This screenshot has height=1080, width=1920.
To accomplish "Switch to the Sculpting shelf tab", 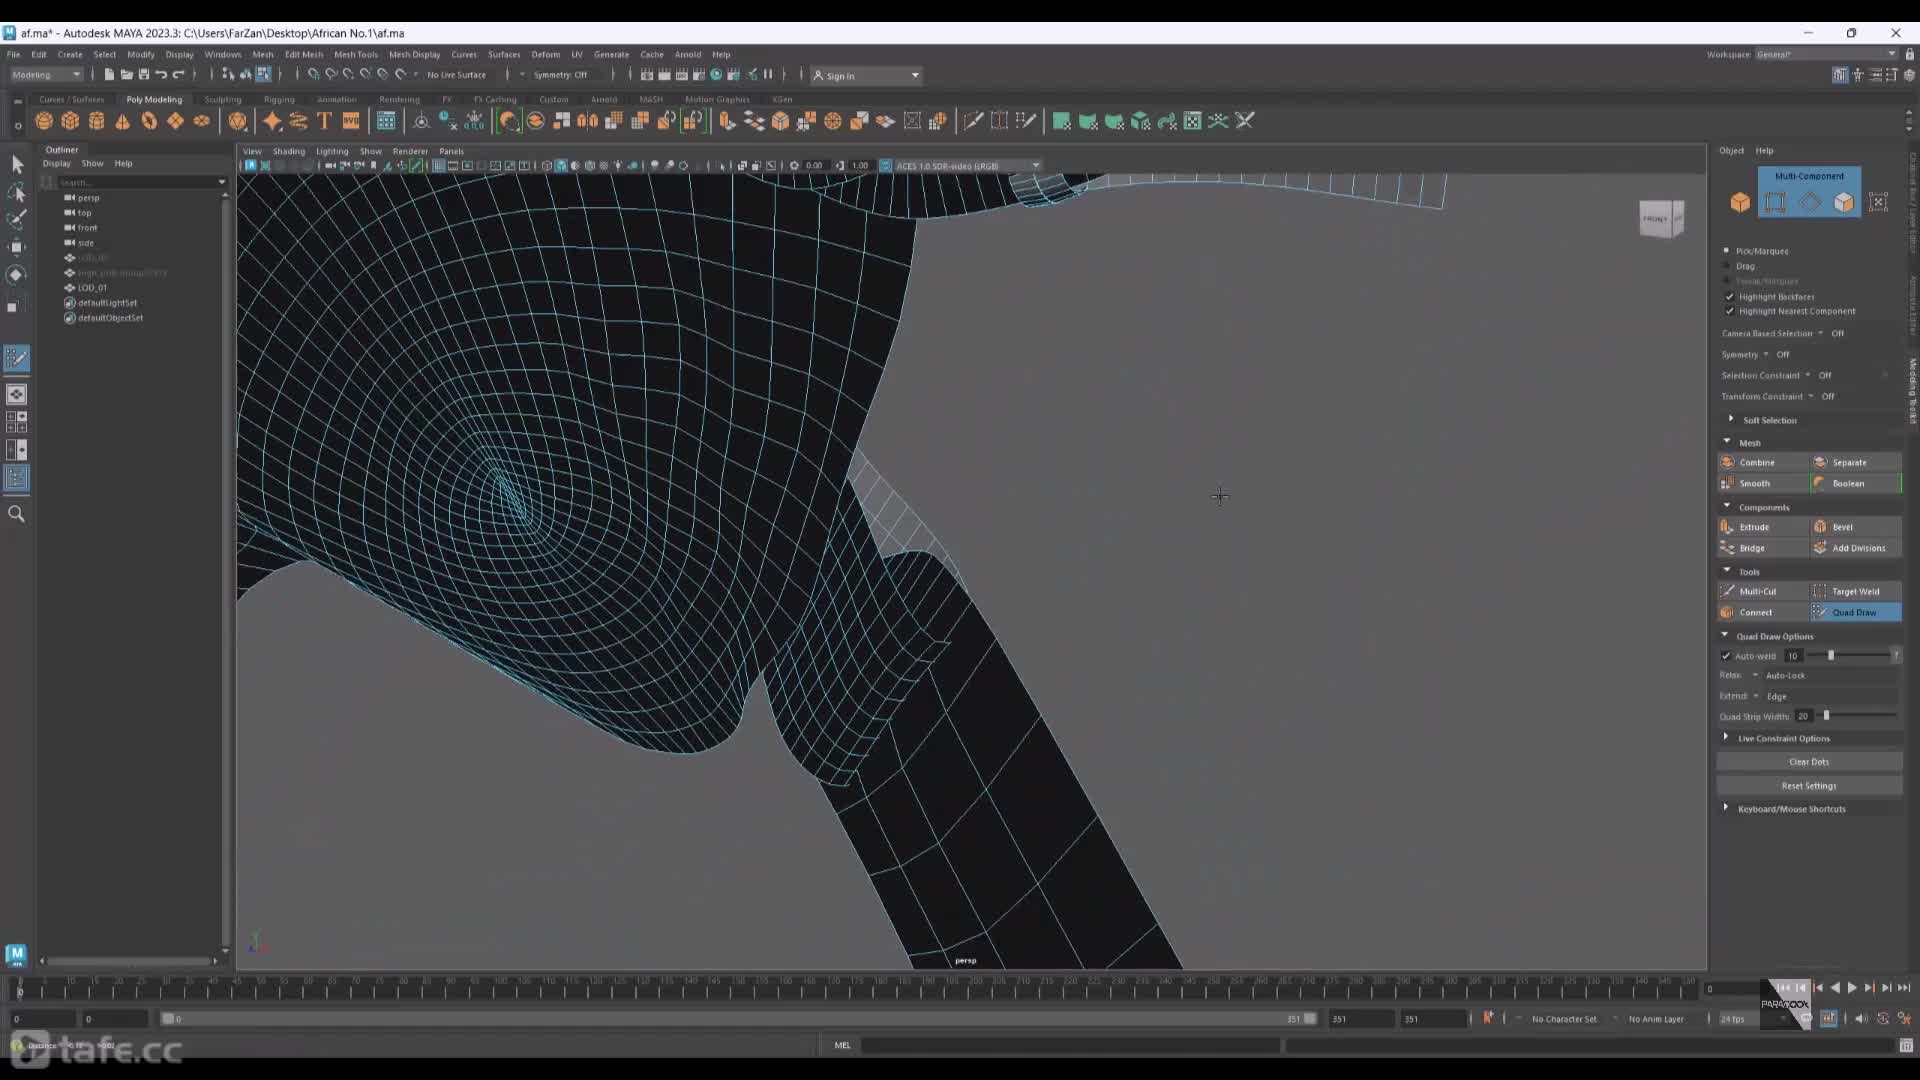I will click(x=223, y=99).
